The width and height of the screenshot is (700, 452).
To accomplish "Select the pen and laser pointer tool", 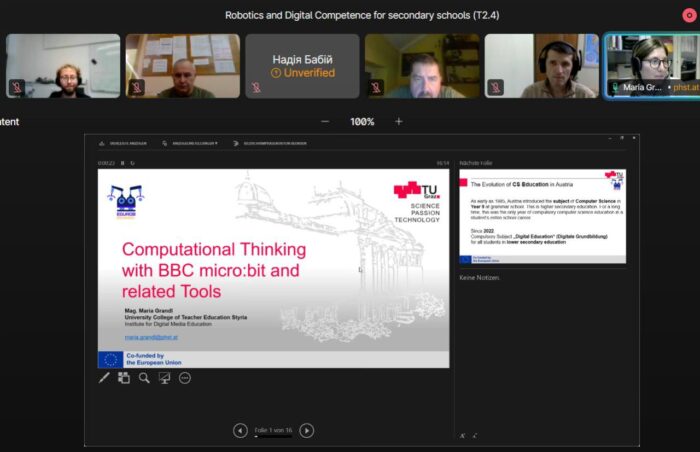I will [104, 378].
